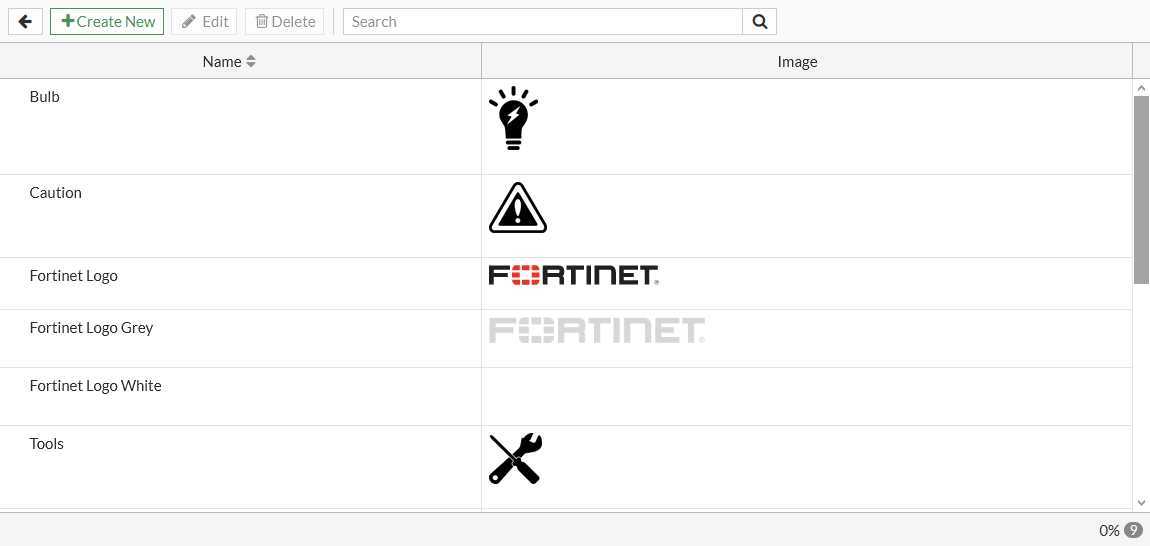Click the grey Fortinet logo image
1150x546 pixels.
pyautogui.click(x=597, y=330)
